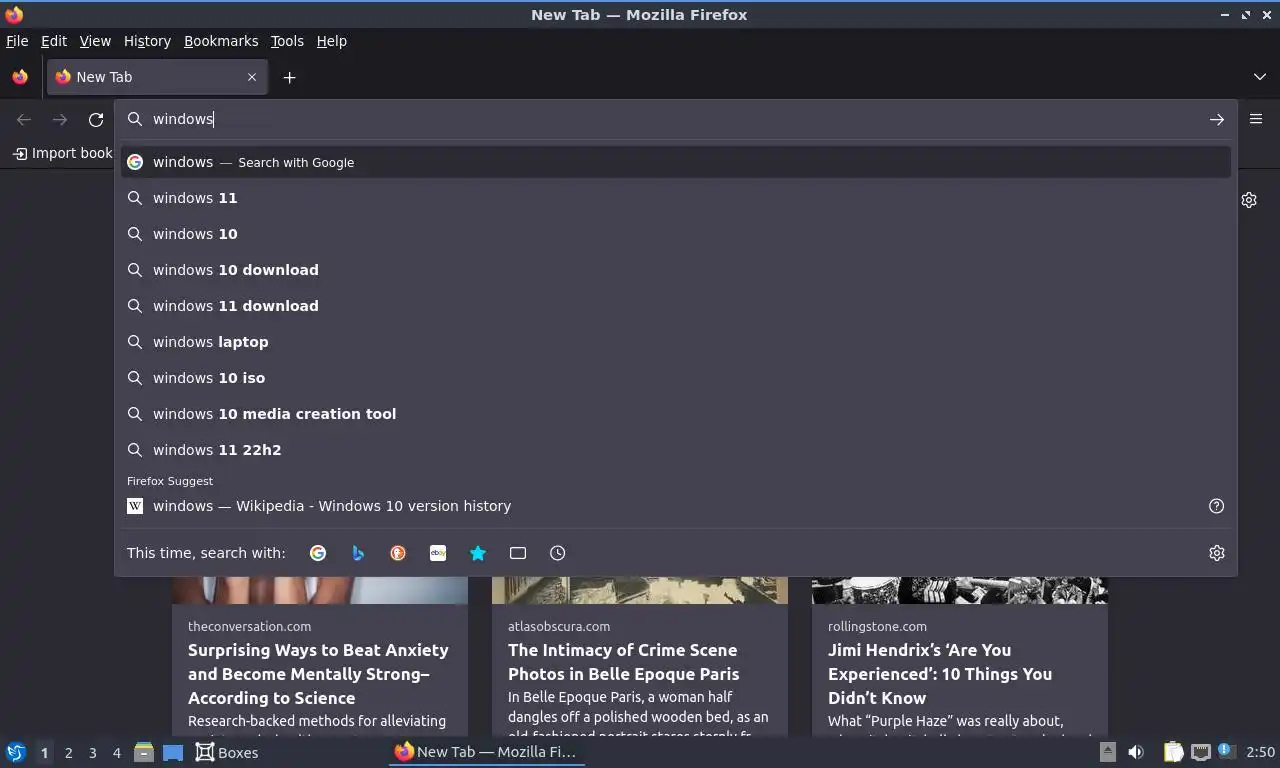Viewport: 1280px width, 768px height.
Task: Click the rollingstone.com article thumbnail
Action: pos(960,590)
